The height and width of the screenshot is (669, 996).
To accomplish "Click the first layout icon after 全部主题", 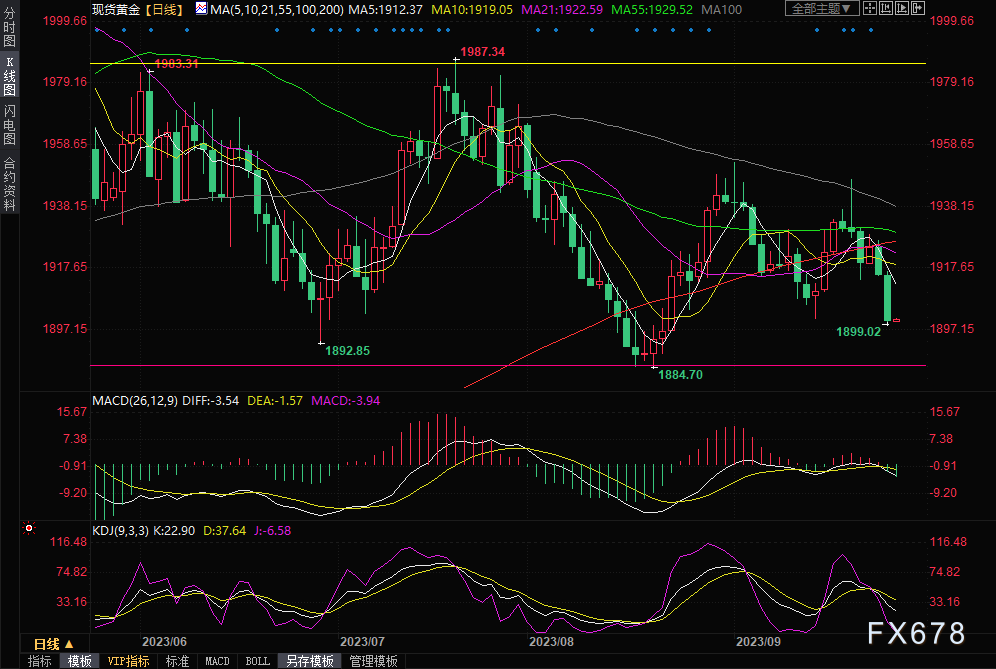I will click(x=872, y=9).
